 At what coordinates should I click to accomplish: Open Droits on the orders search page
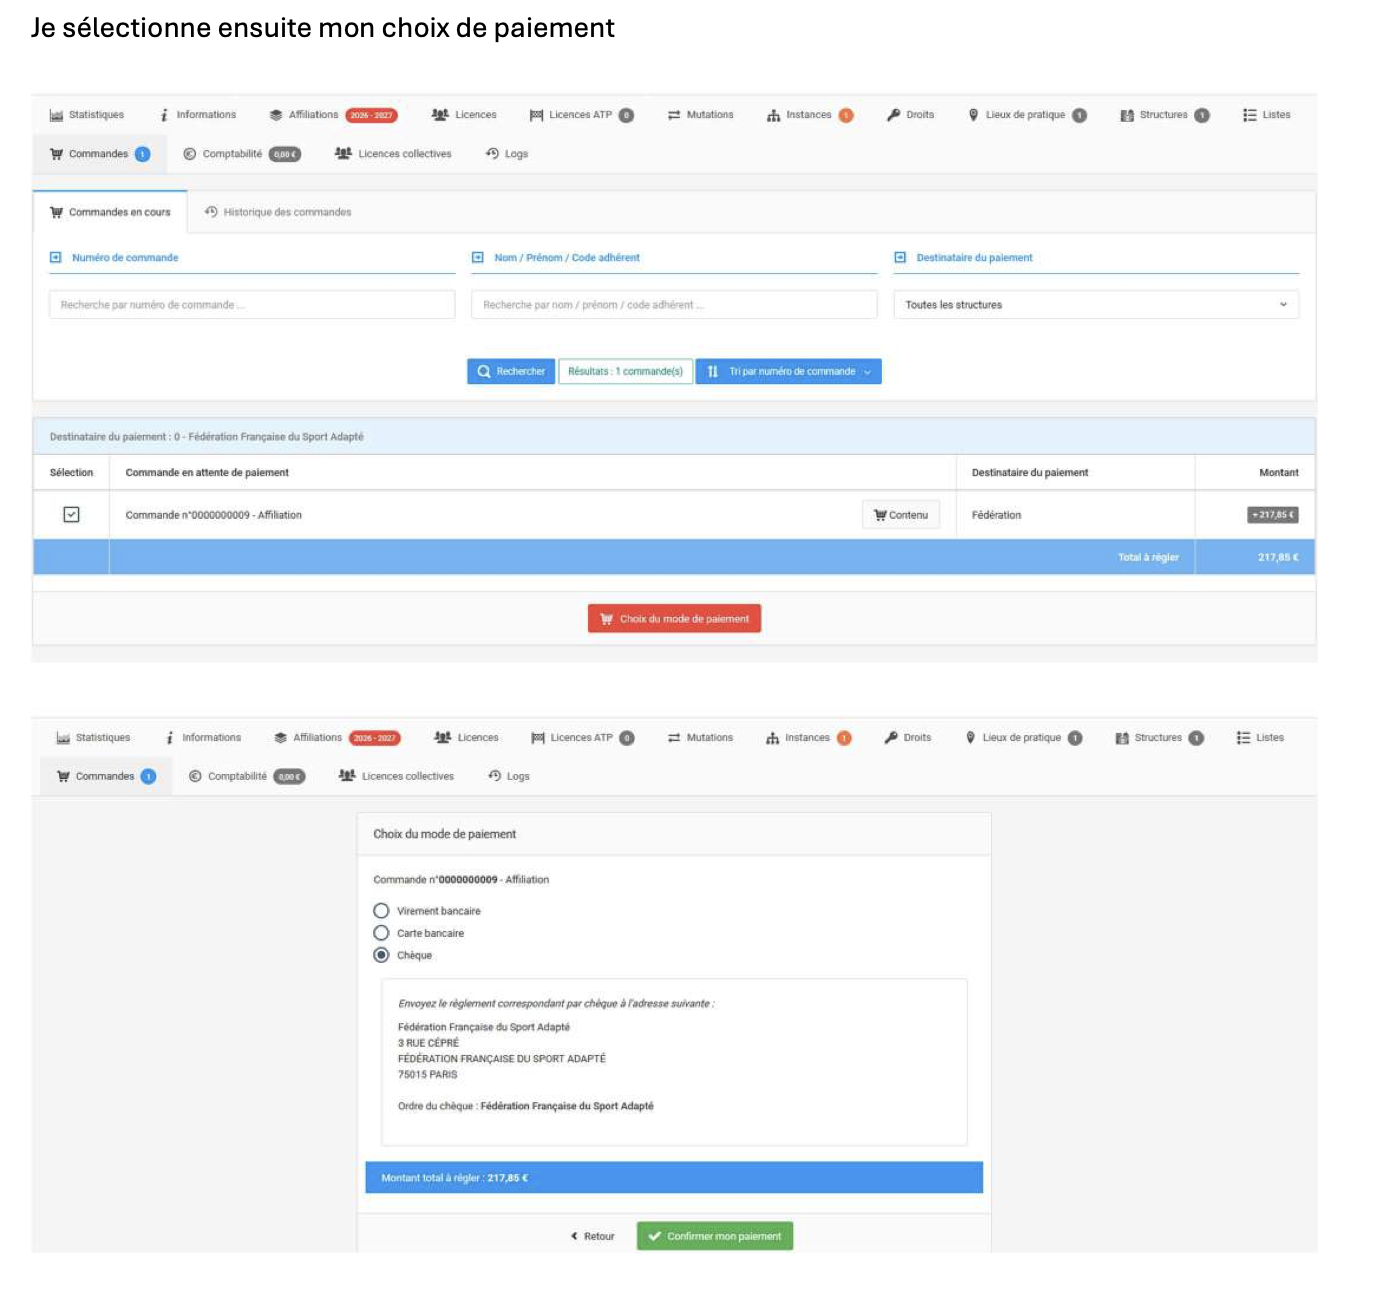tap(910, 115)
